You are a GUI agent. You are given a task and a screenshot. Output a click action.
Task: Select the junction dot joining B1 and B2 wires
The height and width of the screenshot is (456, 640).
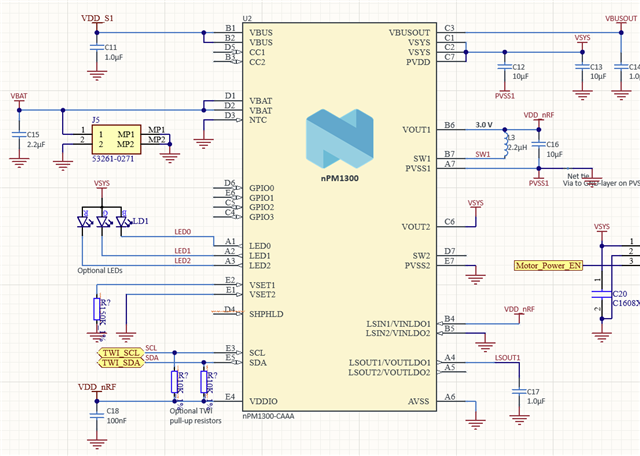[x=203, y=33]
